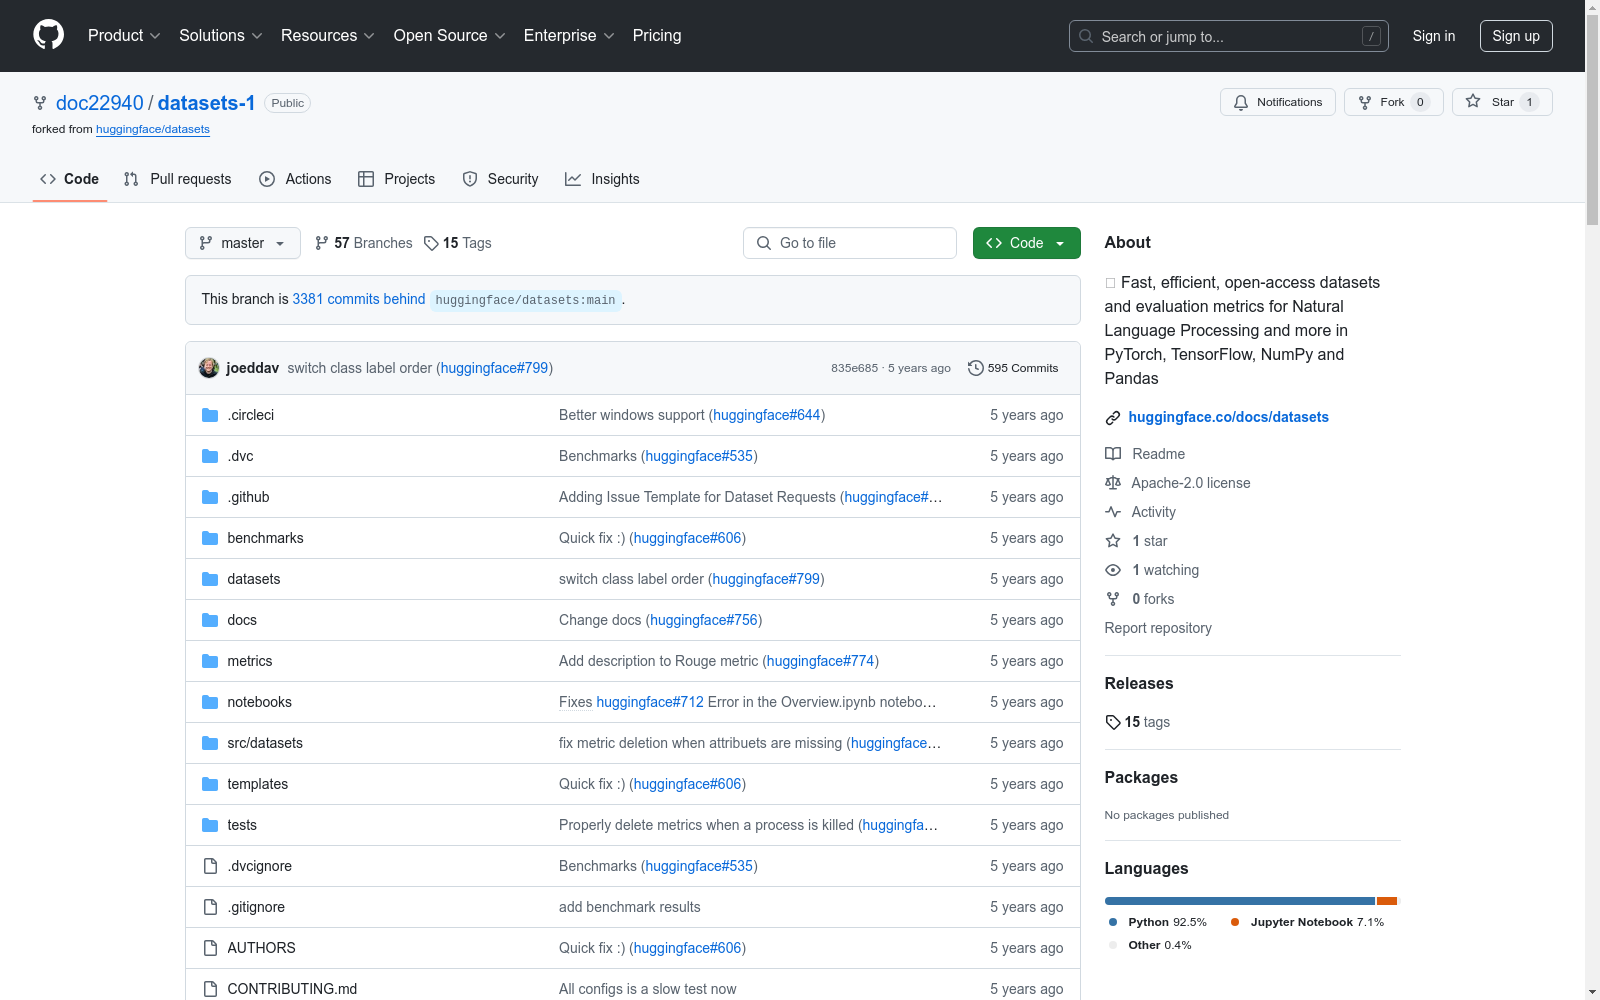Click the templates folder icon
This screenshot has height=1000, width=1600.
point(210,784)
